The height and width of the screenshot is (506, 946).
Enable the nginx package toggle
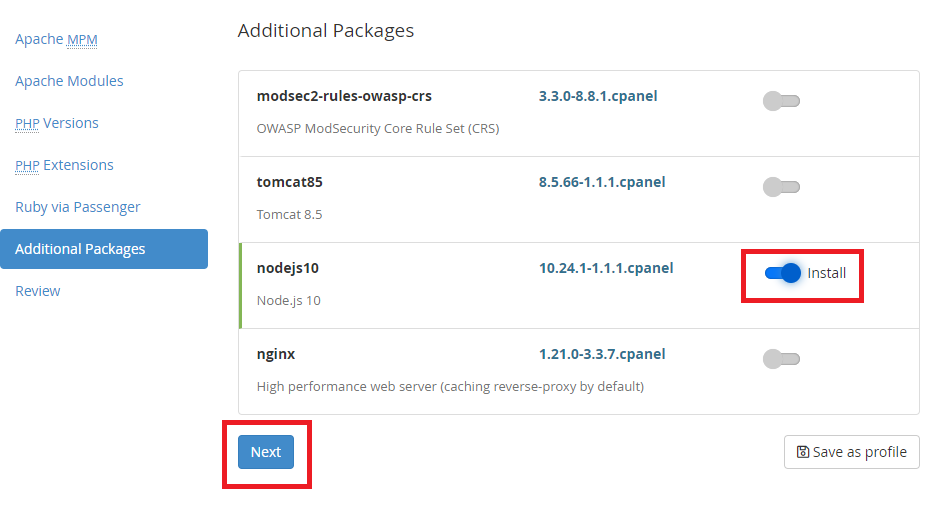(781, 359)
